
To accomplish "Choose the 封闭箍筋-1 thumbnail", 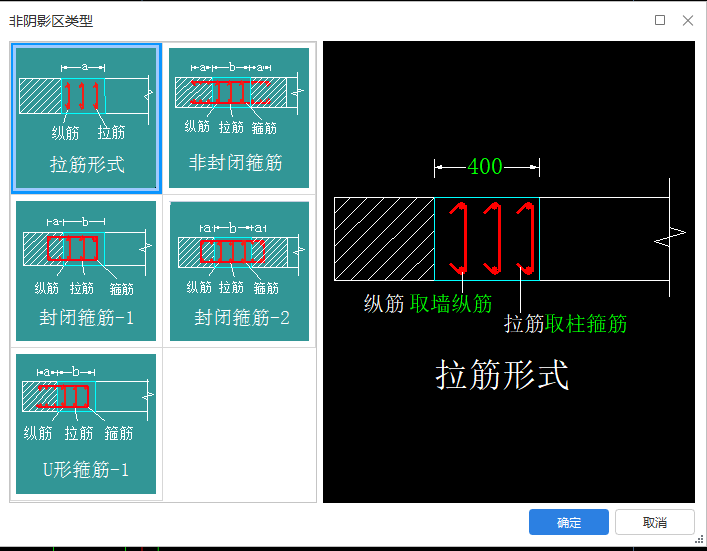I will click(86, 271).
